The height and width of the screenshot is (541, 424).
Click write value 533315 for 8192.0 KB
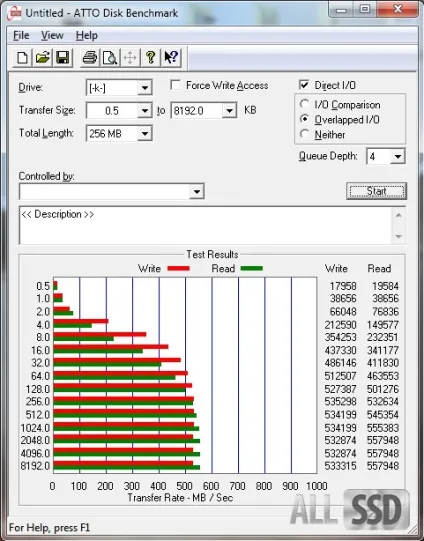[341, 466]
